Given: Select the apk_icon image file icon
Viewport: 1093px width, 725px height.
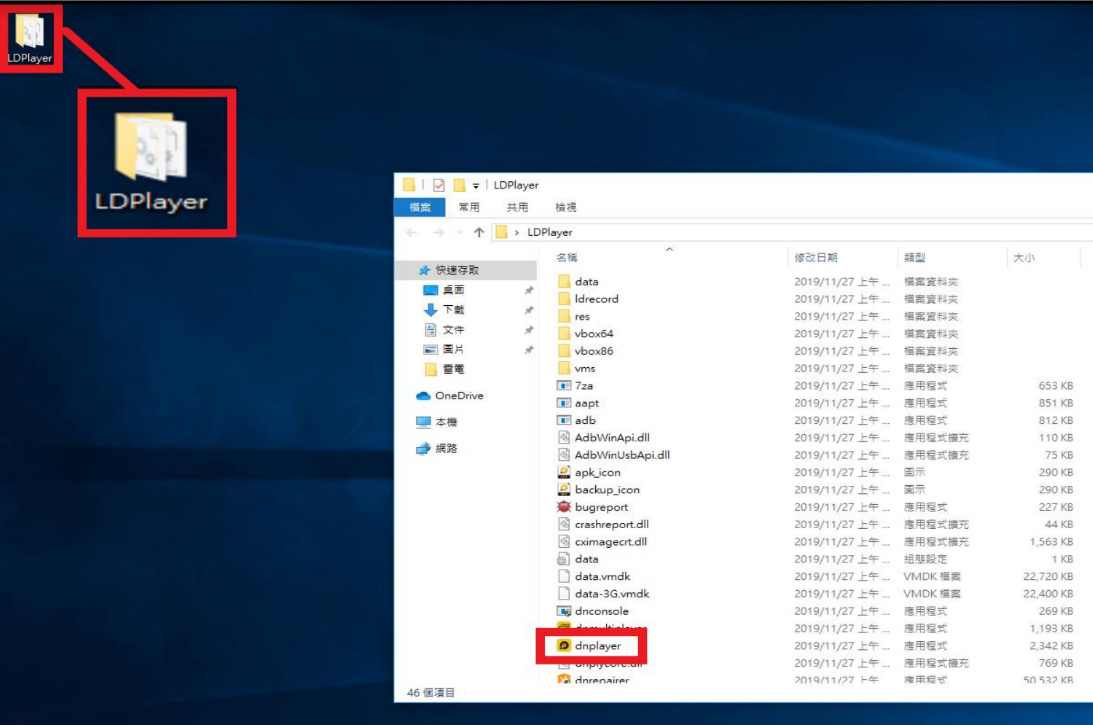Looking at the screenshot, I should point(564,472).
